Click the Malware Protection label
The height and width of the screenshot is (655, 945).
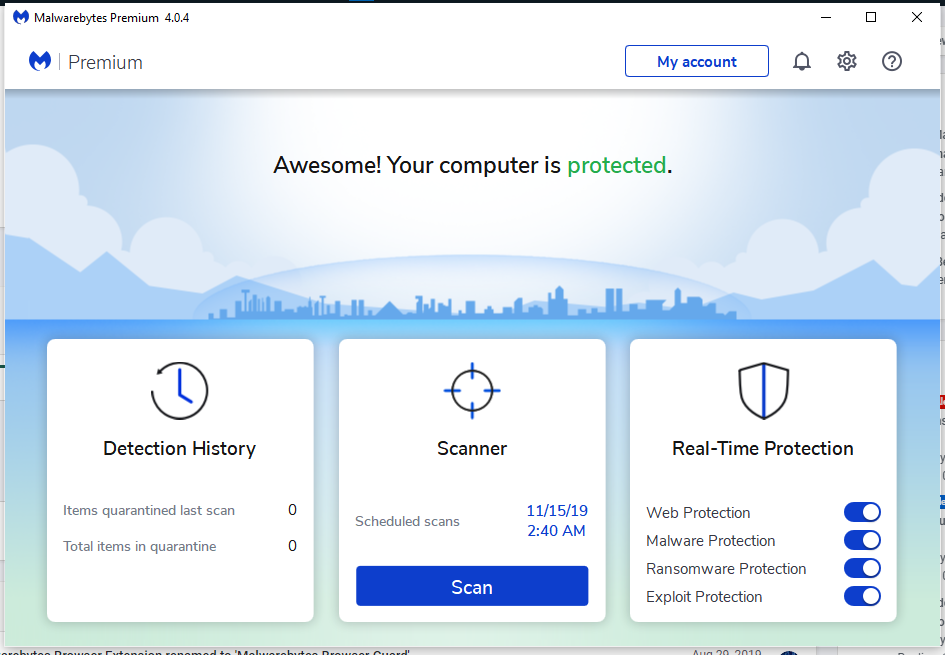[711, 541]
